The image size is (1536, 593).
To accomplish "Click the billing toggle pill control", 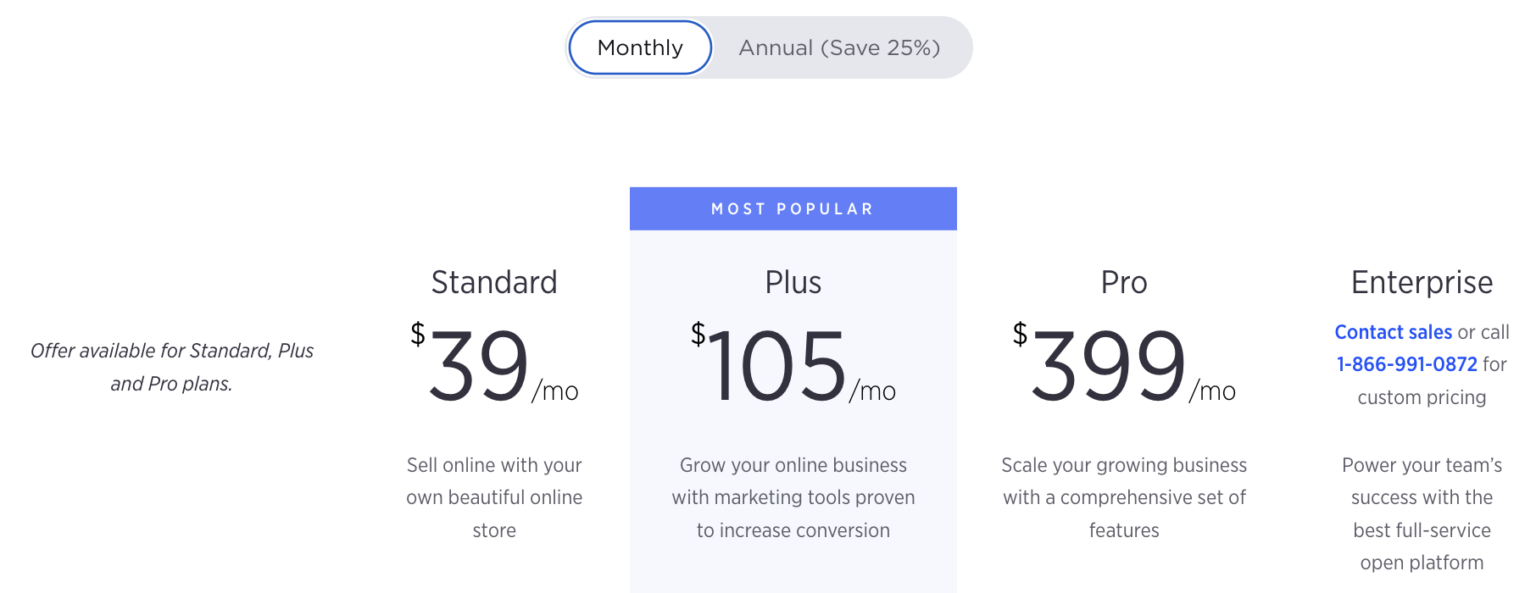I will point(768,47).
